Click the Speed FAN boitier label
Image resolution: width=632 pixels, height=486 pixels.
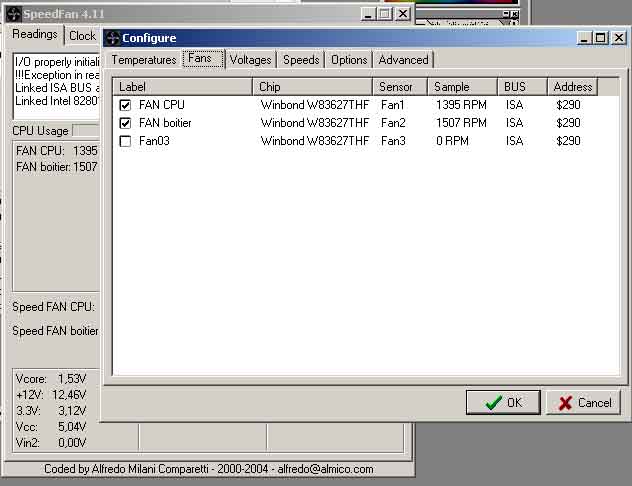[55, 331]
